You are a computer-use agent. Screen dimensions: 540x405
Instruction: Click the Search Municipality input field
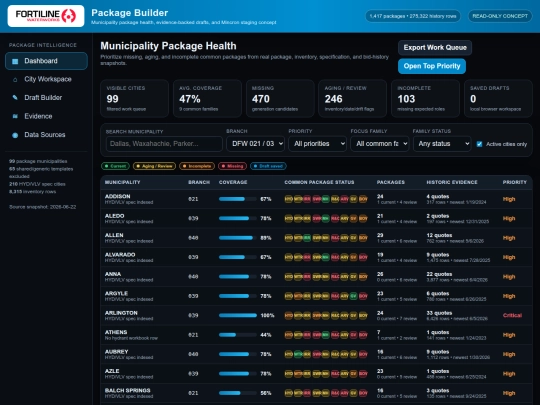(164, 144)
